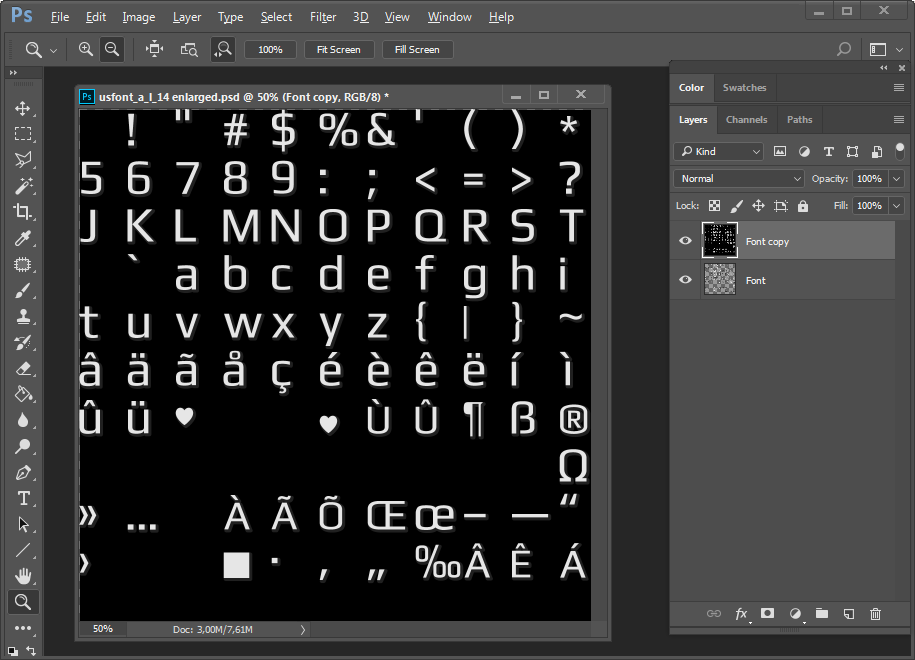Toggle Resize Windows to Fit option
The image size is (915, 660).
coord(155,50)
